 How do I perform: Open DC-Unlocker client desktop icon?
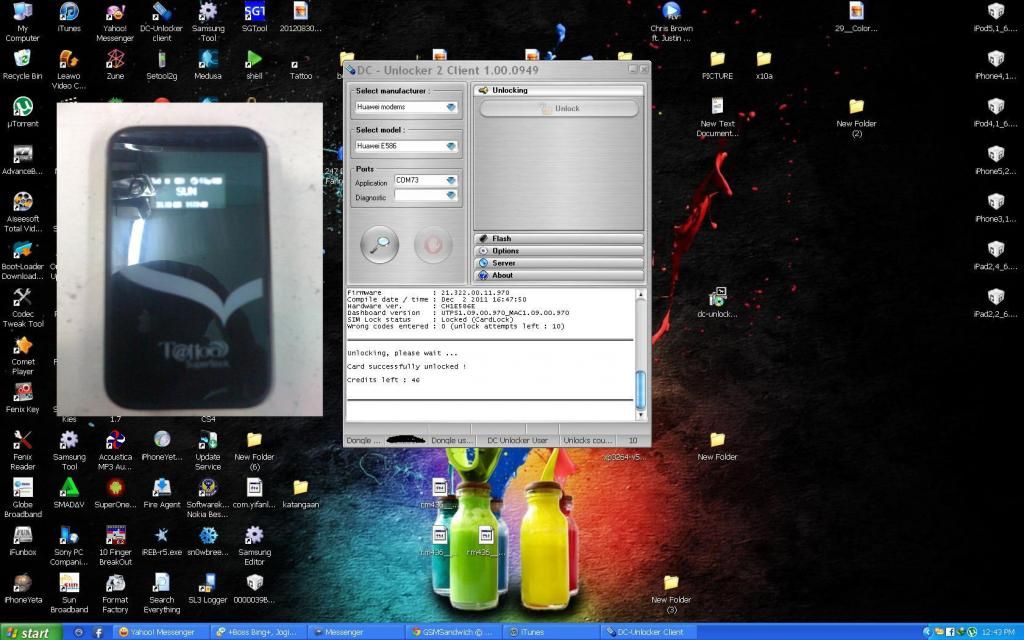[161, 22]
